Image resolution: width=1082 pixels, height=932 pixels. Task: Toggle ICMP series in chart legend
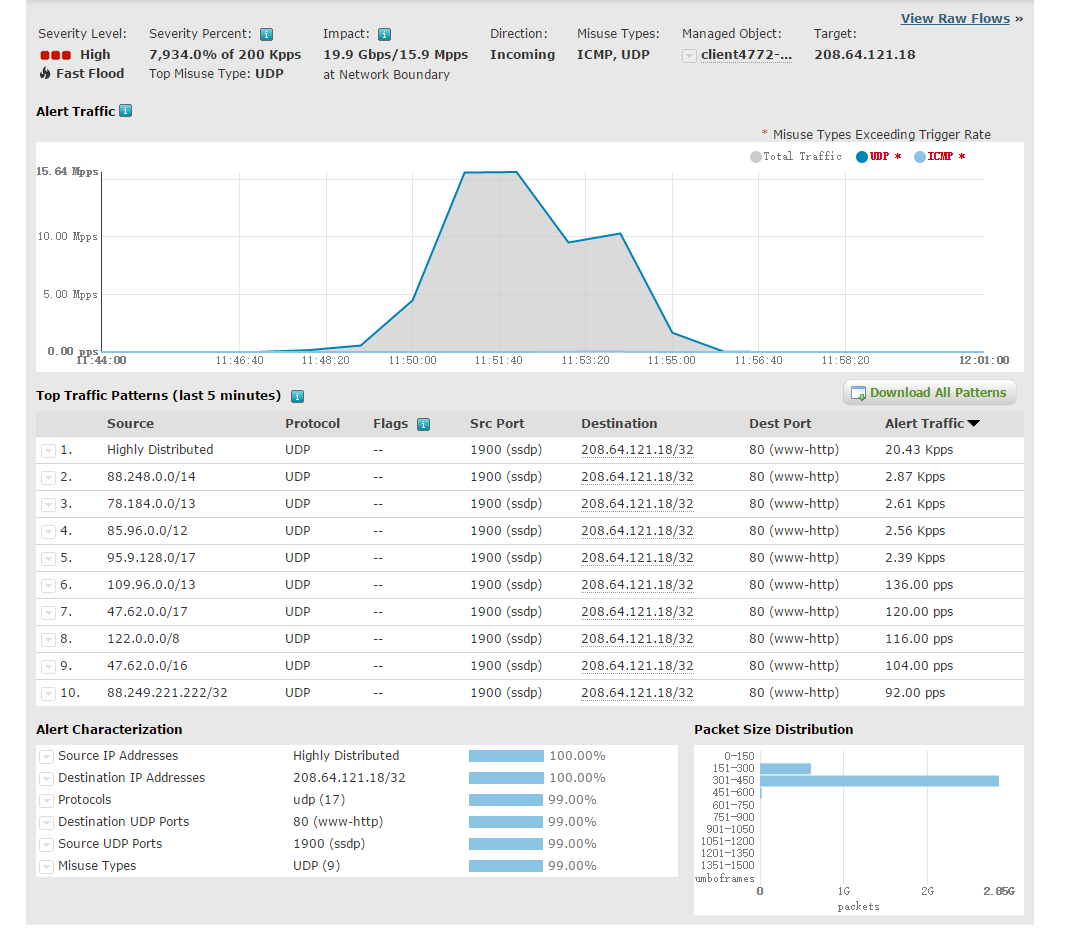[x=939, y=157]
